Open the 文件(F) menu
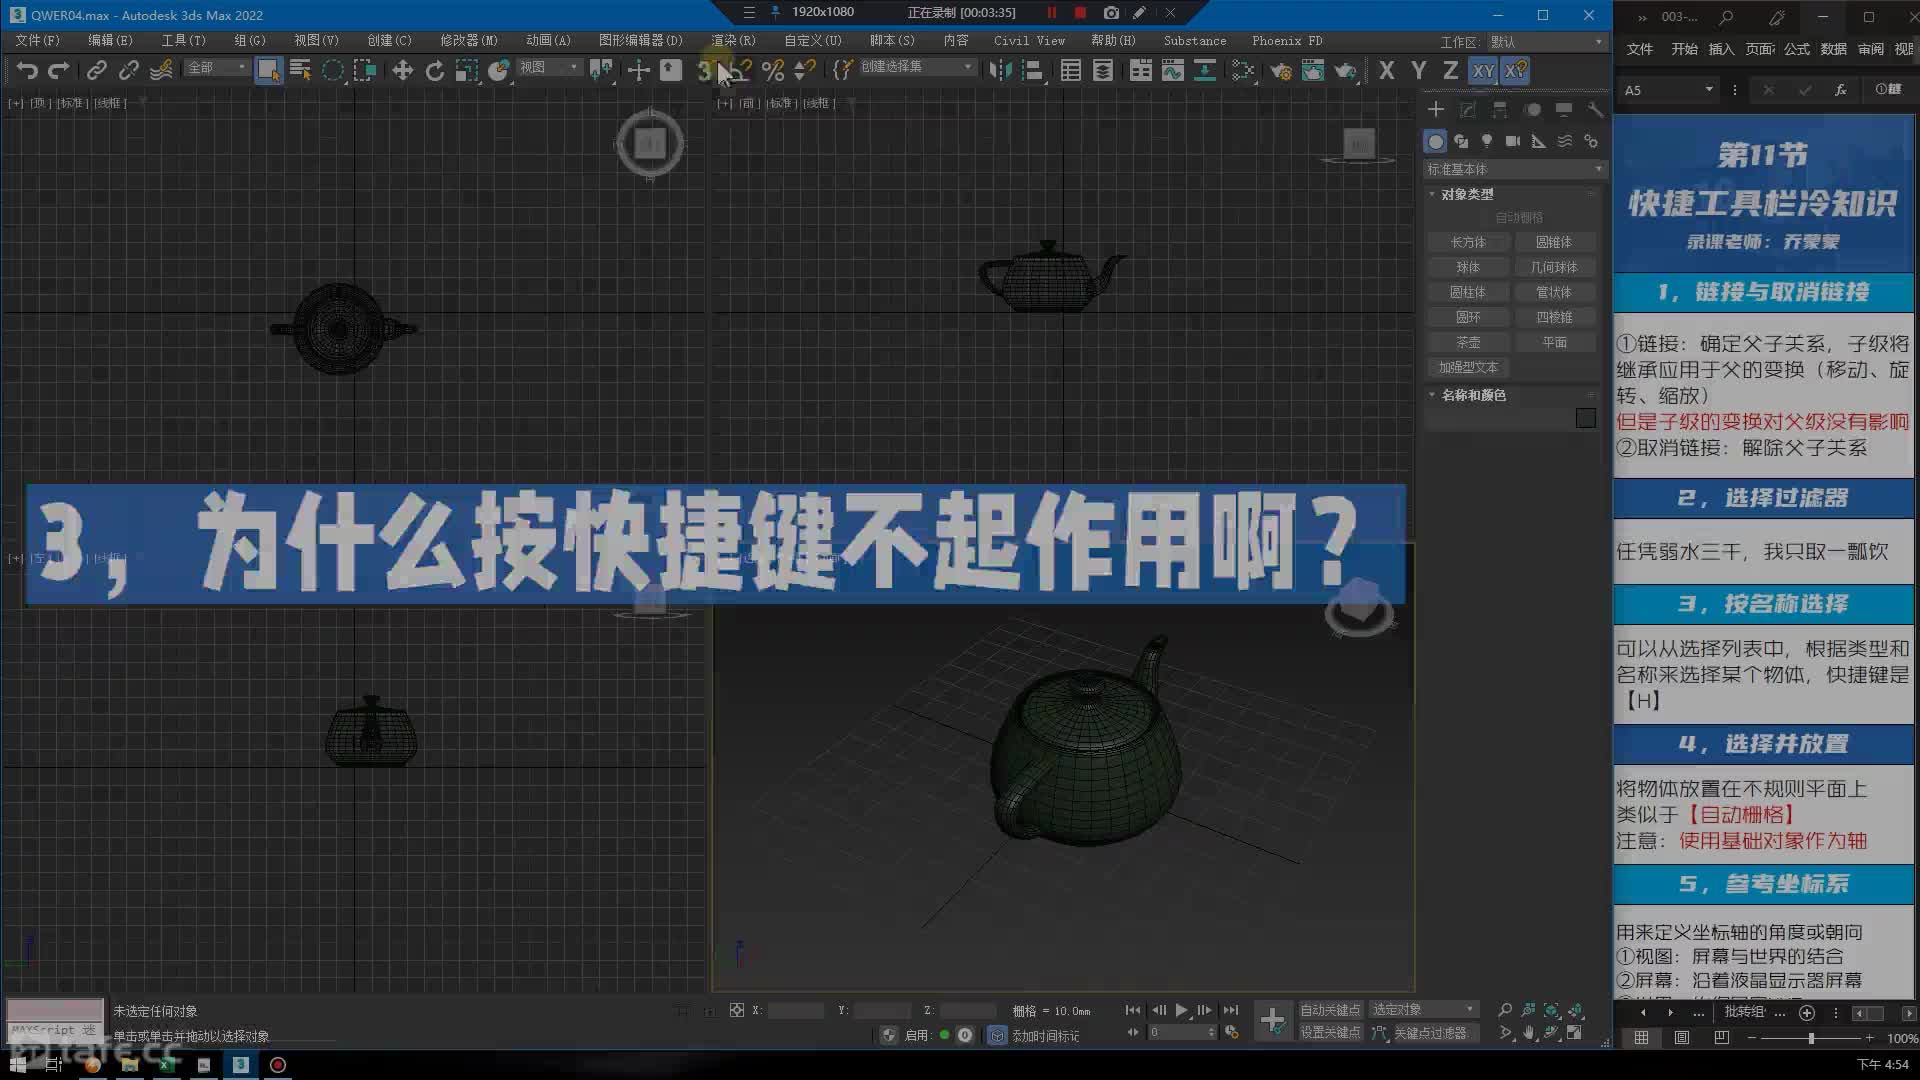The width and height of the screenshot is (1920, 1080). coord(37,41)
